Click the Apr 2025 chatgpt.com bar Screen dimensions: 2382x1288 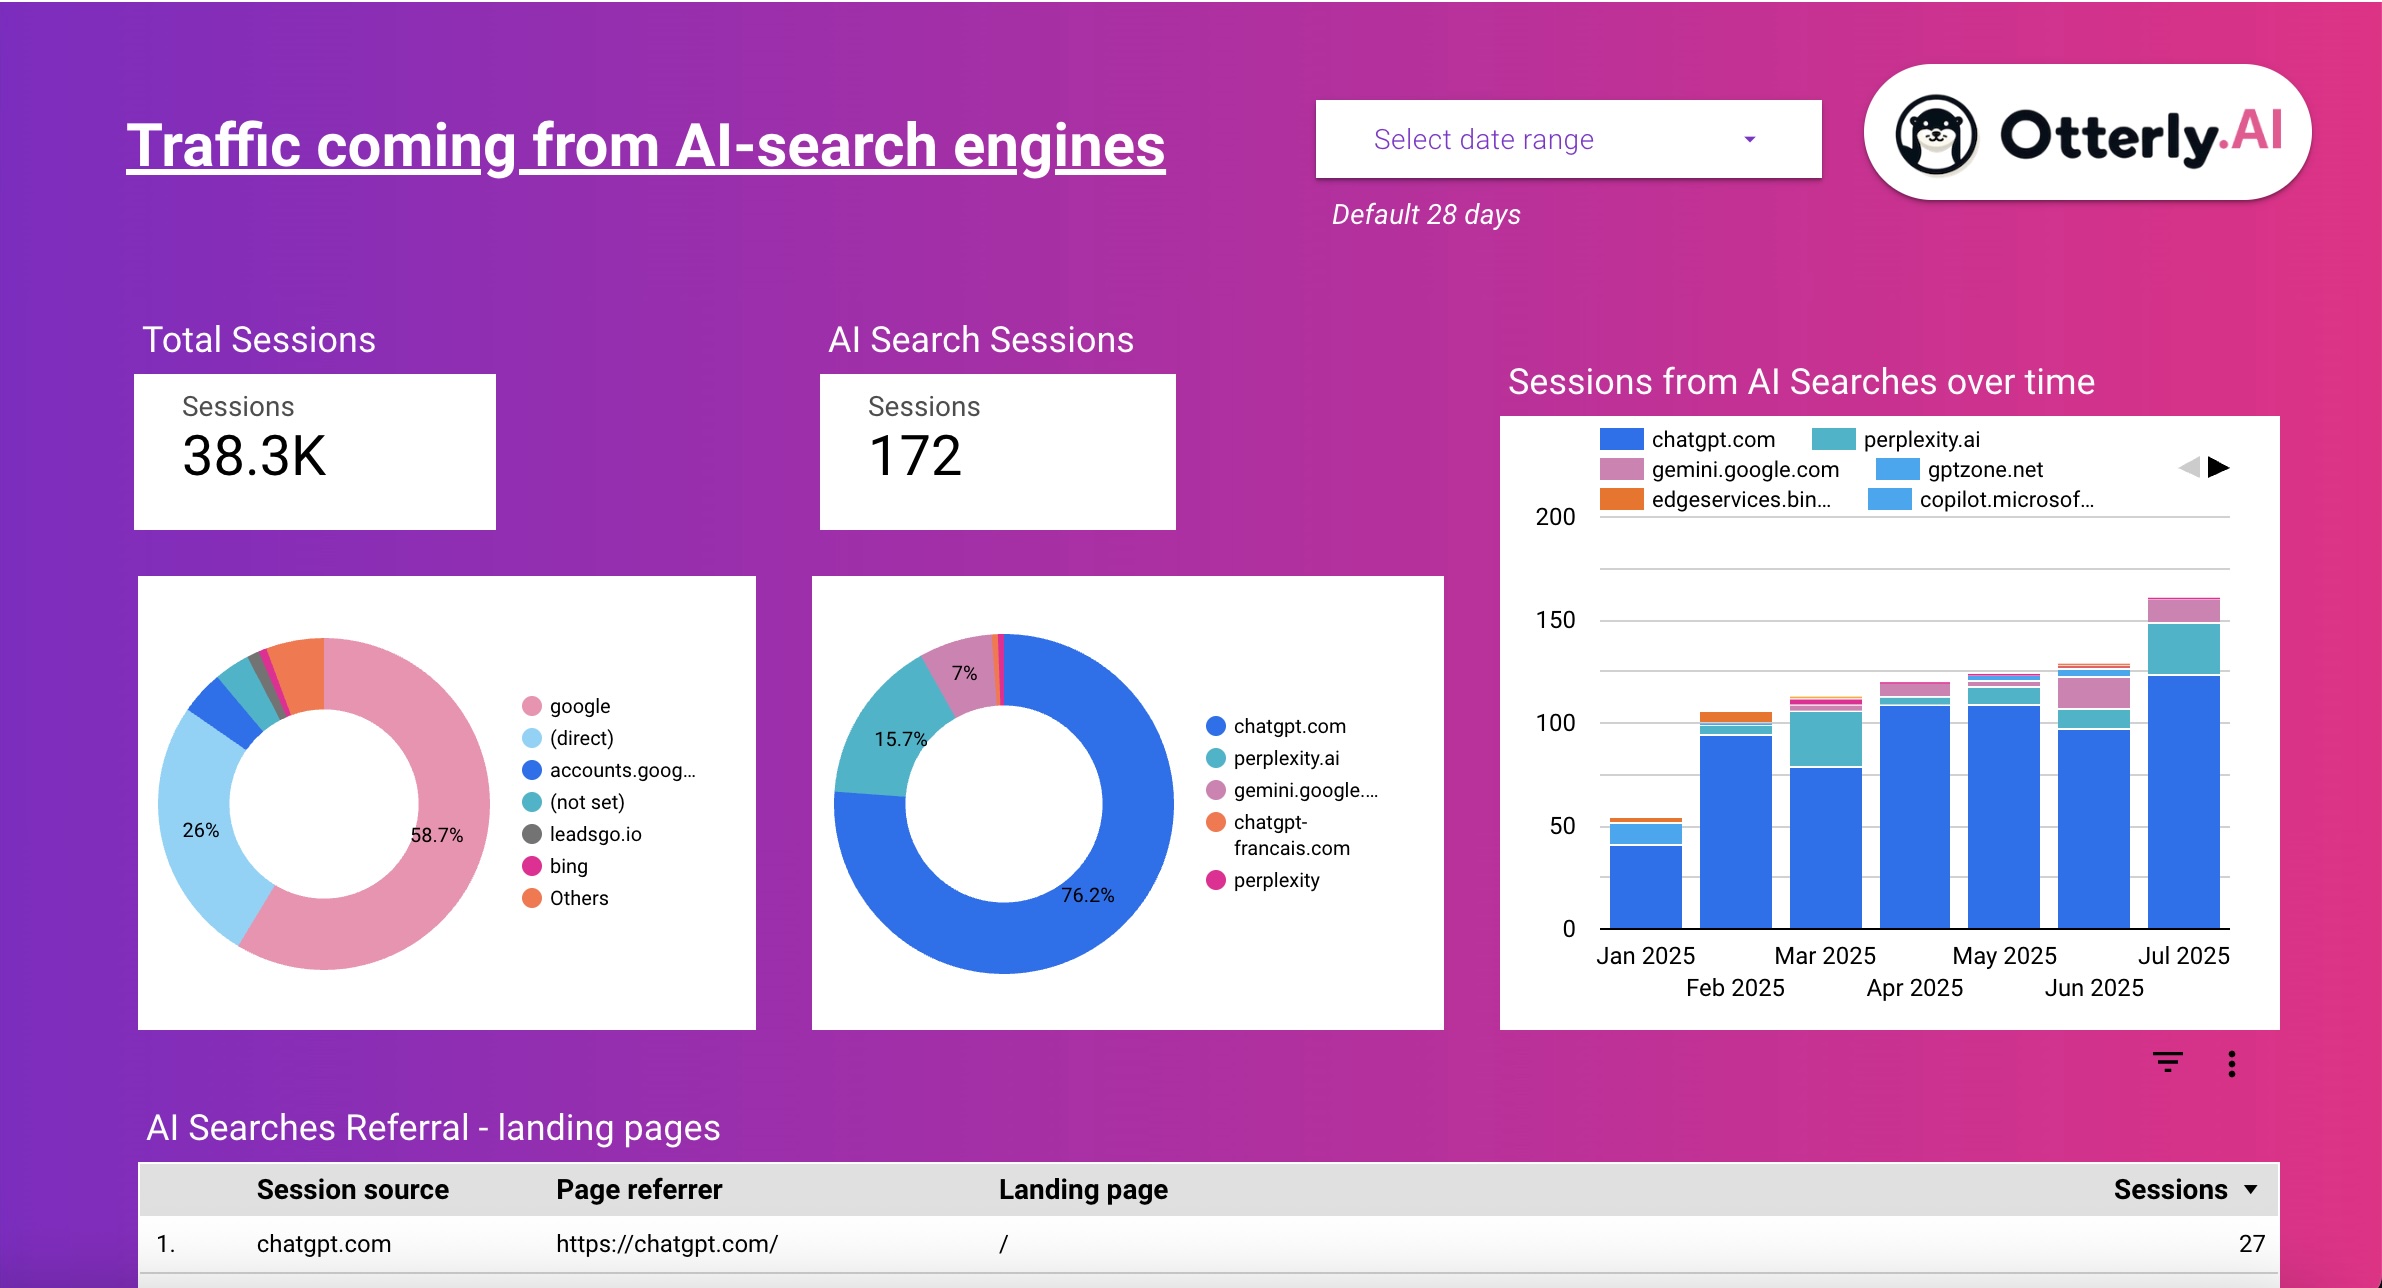click(x=1916, y=817)
